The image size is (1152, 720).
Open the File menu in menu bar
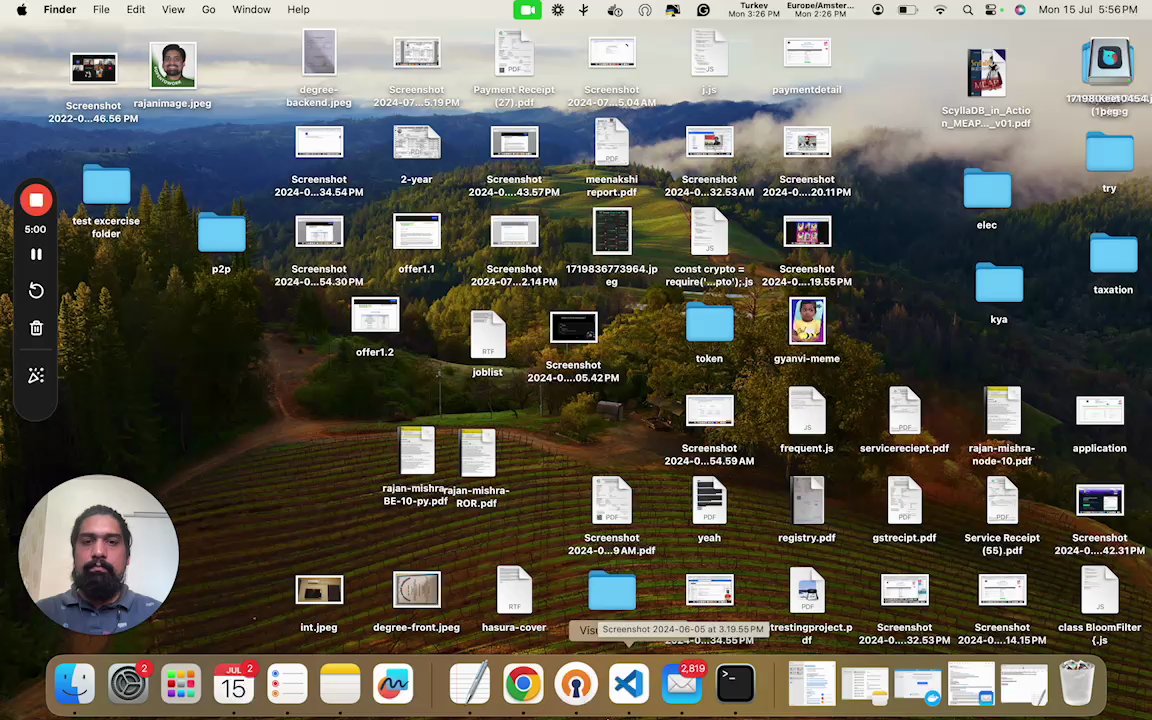101,10
